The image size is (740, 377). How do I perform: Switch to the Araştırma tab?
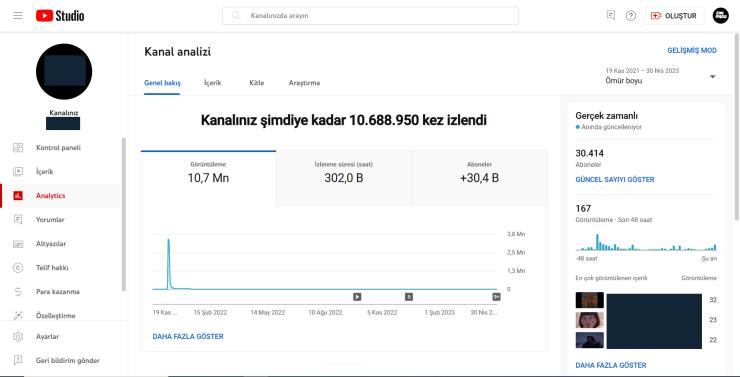point(304,83)
